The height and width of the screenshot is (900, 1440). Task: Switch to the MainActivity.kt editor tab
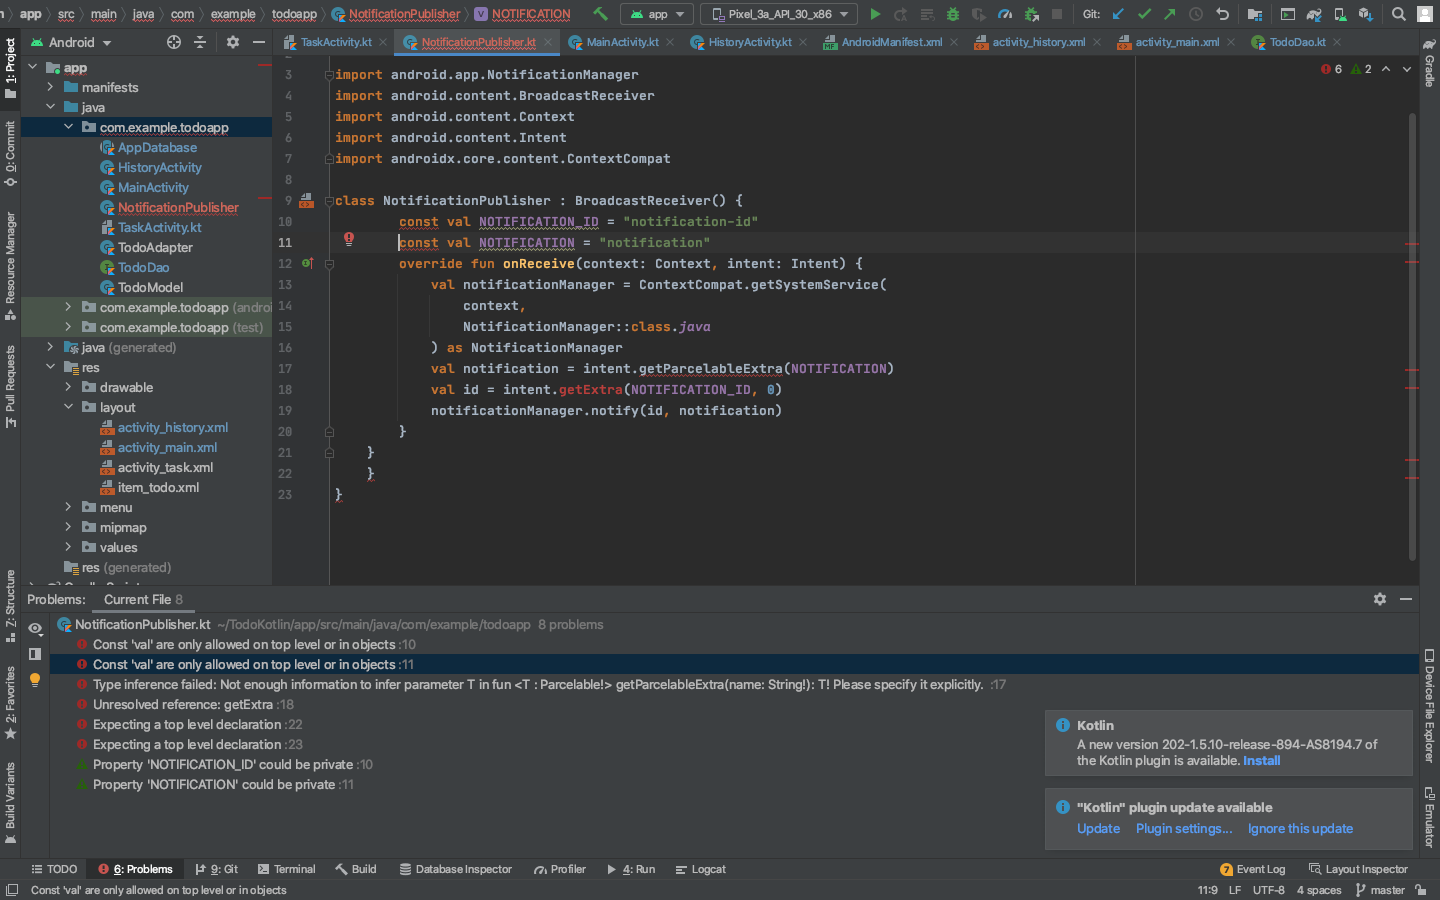point(621,42)
